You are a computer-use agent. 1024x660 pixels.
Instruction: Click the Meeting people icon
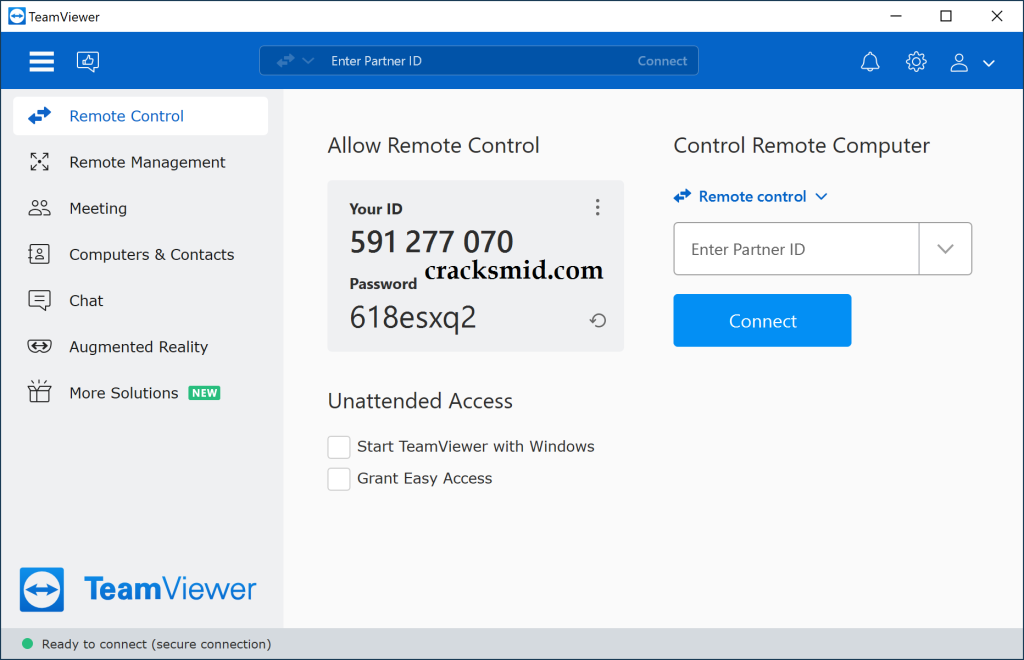click(39, 208)
